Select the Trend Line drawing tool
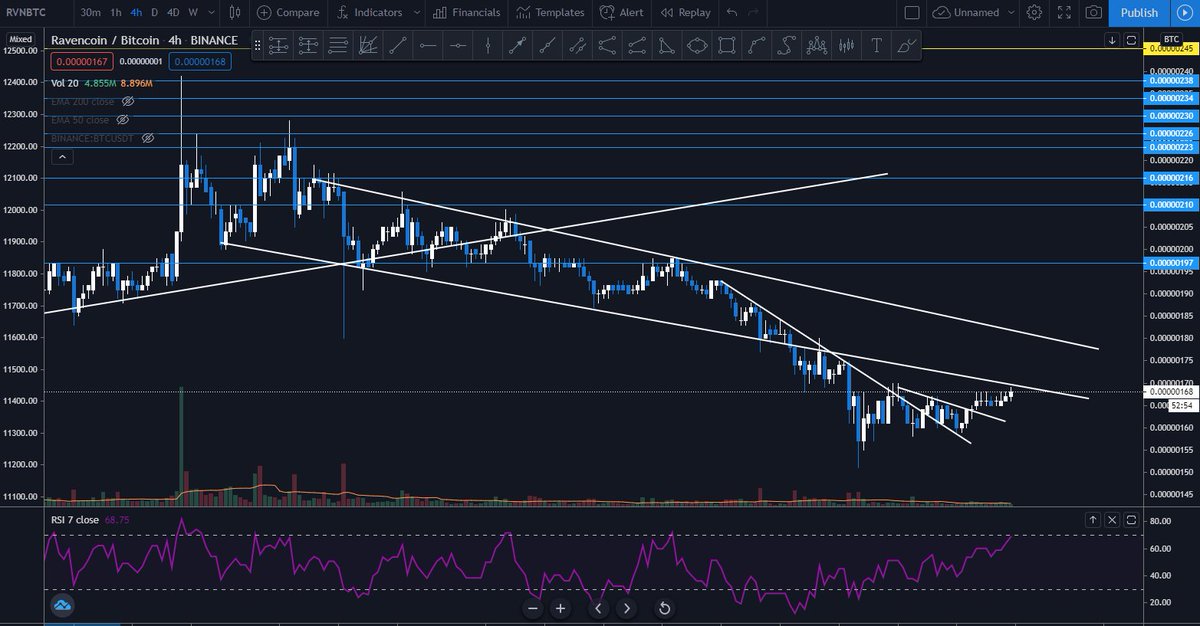The height and width of the screenshot is (626, 1200). pos(398,46)
